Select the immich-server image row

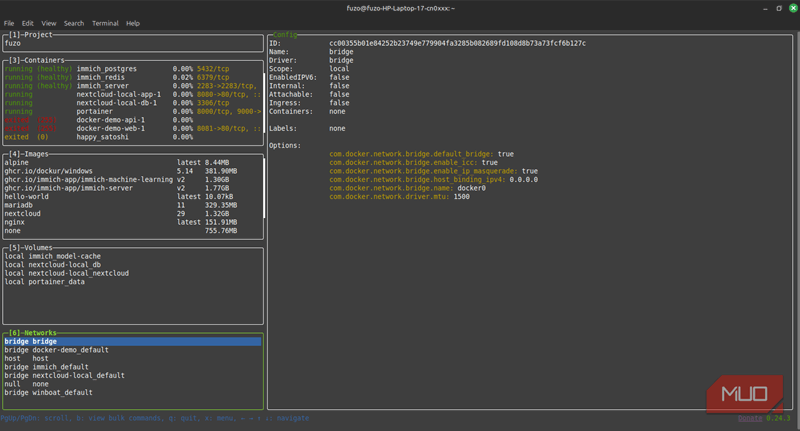[133, 188]
